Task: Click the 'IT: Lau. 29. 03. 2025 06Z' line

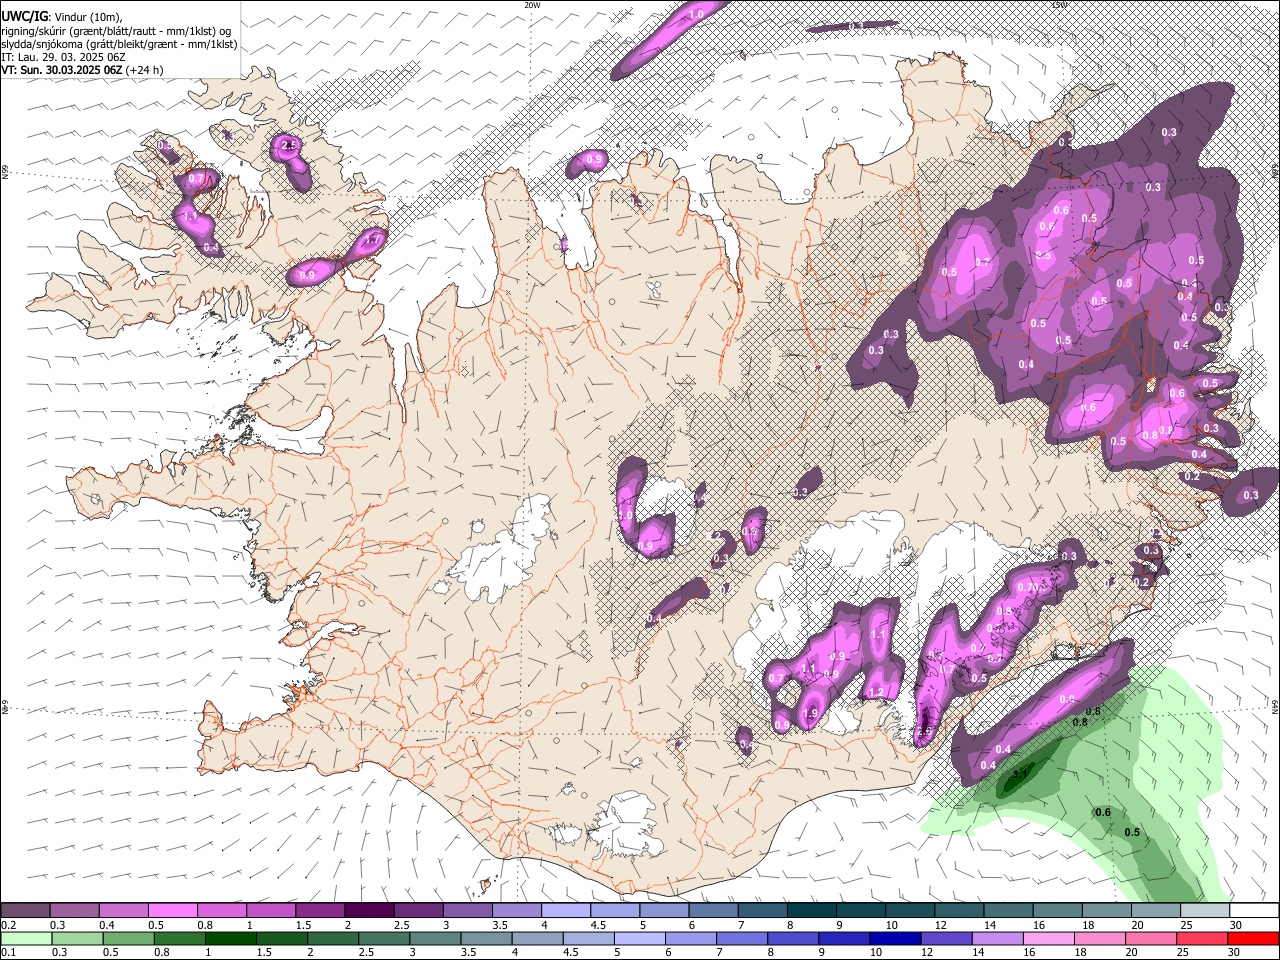Action: pyautogui.click(x=63, y=57)
